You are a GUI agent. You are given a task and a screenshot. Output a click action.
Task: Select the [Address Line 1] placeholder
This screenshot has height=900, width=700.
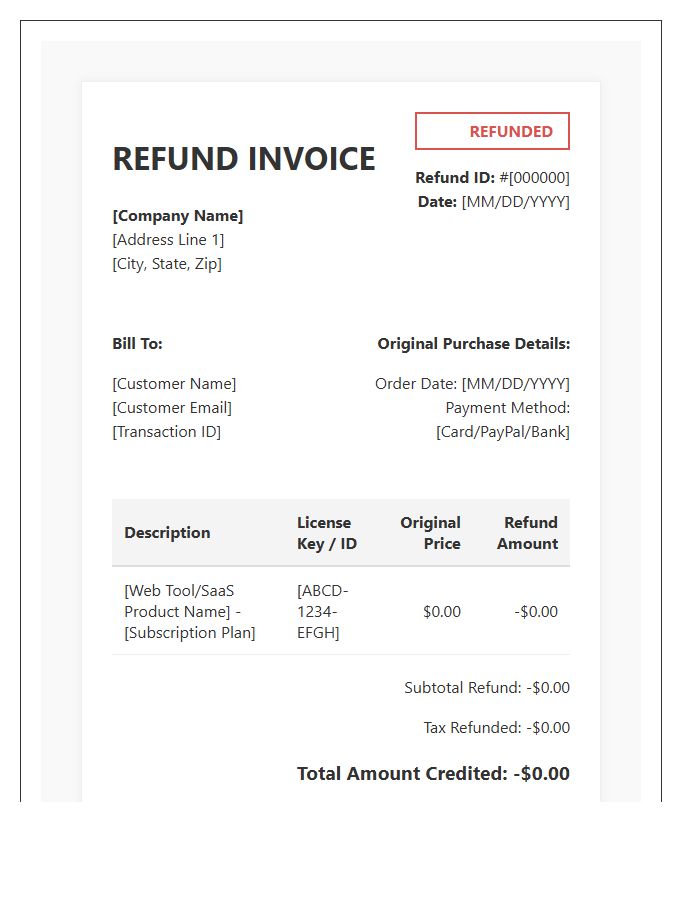point(168,240)
